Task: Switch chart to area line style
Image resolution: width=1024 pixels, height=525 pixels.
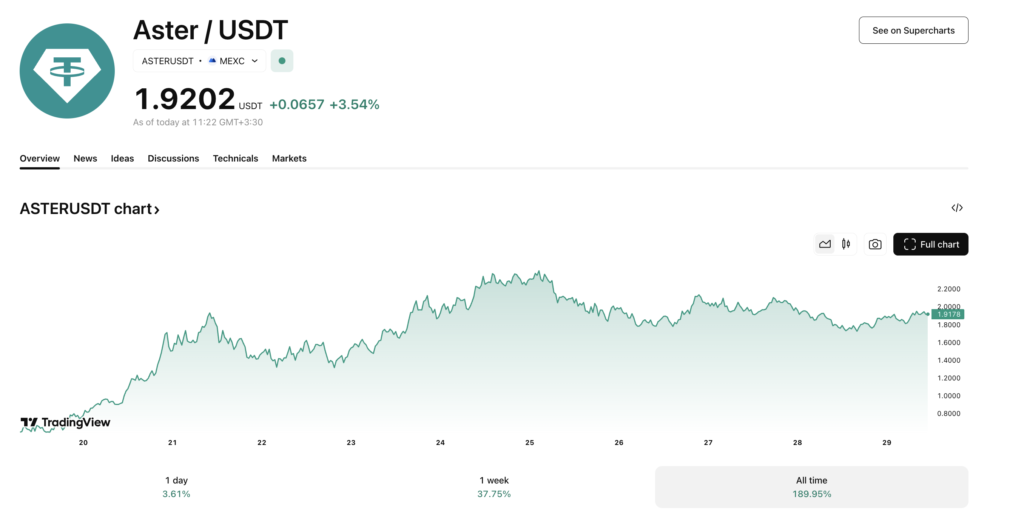Action: pos(825,244)
